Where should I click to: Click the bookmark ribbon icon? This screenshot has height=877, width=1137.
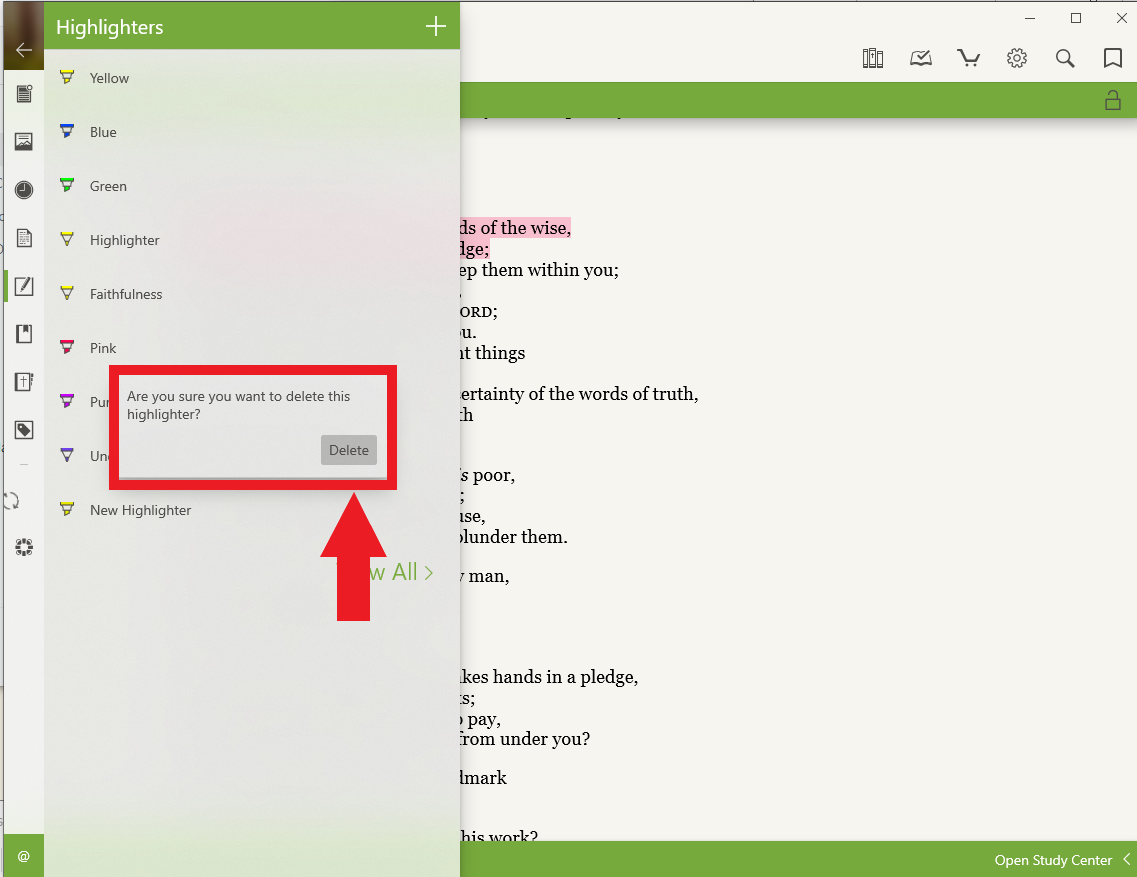[1112, 59]
